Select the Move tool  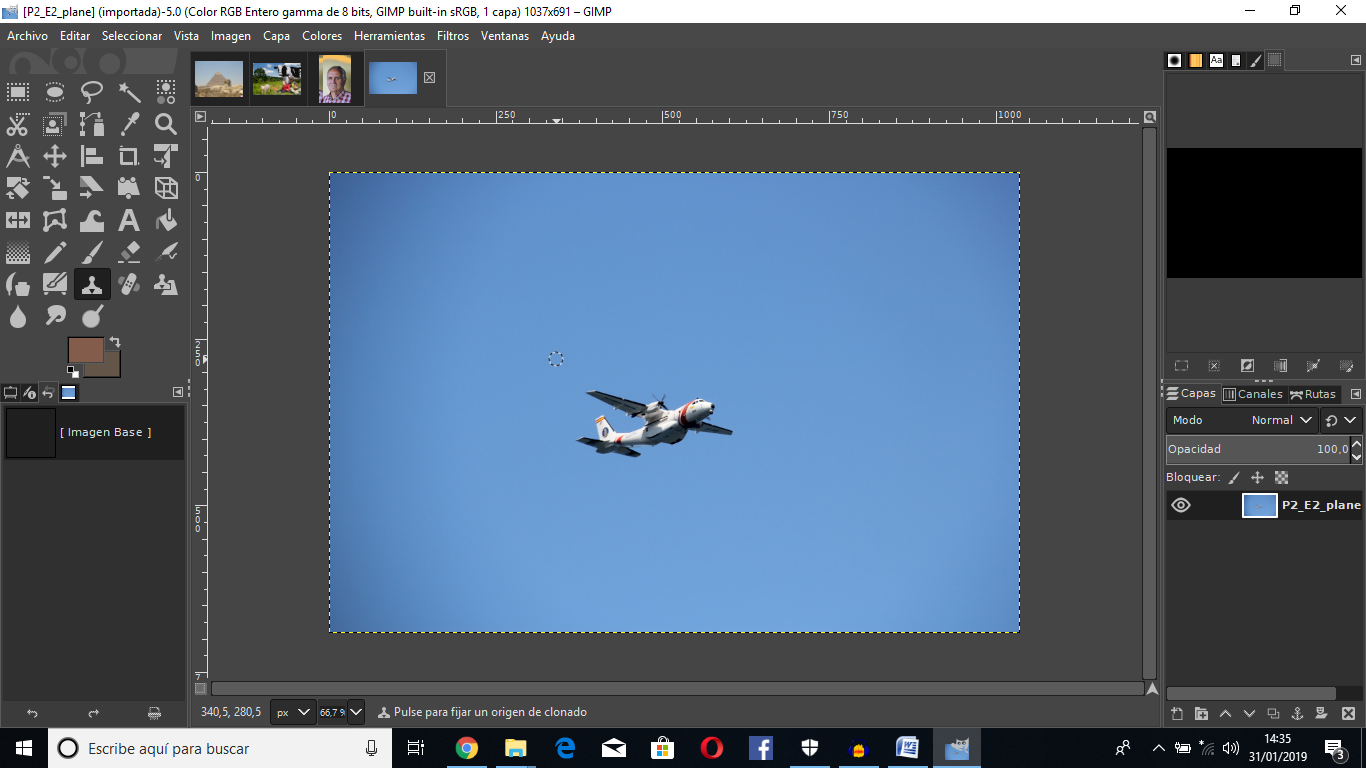tap(55, 157)
